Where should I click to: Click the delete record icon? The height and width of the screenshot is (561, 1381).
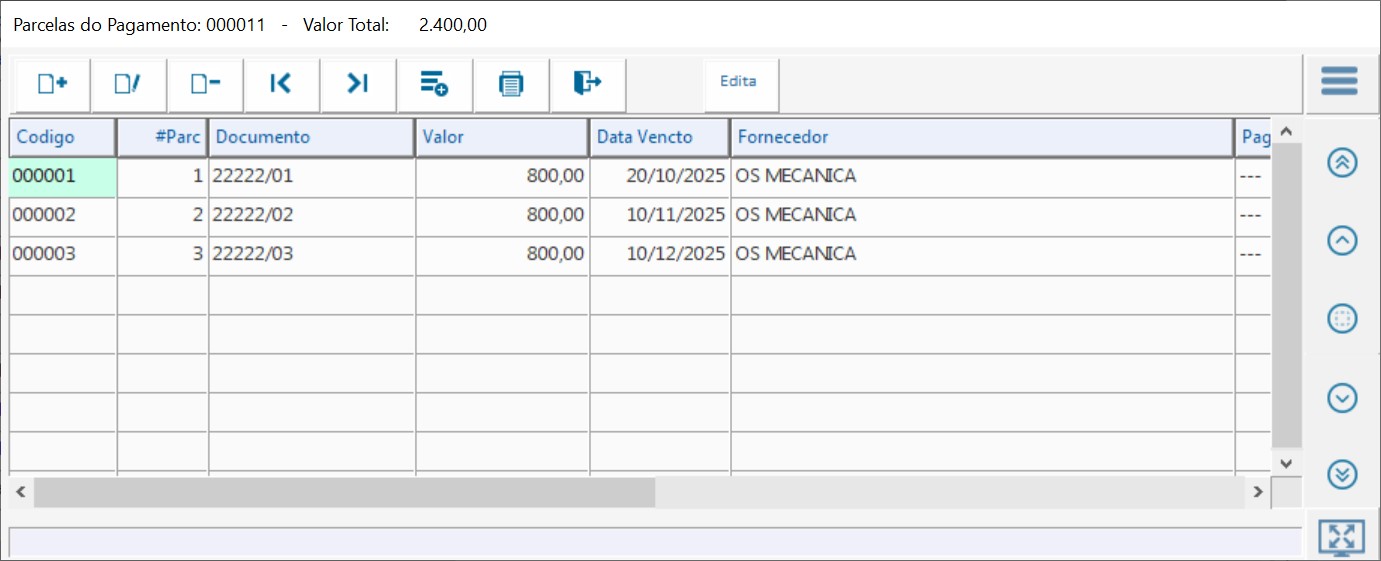coord(205,84)
